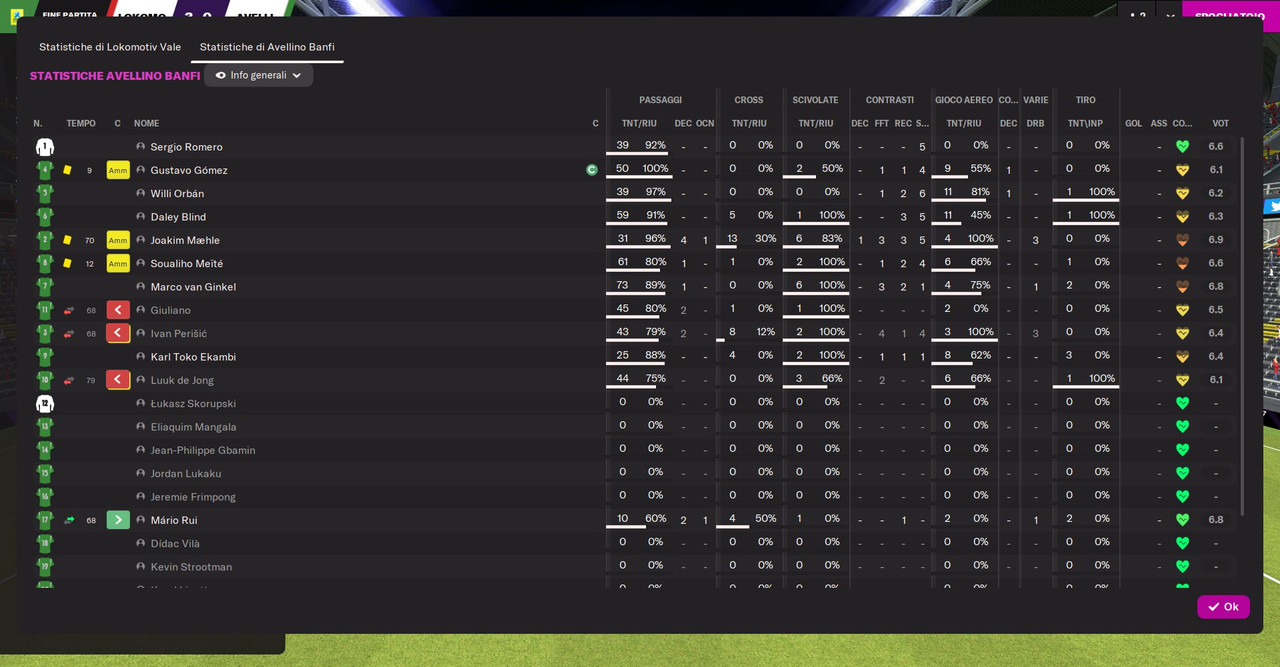The width and height of the screenshot is (1280, 667).
Task: Click the condition heart on Marco van Ginkel's row
Action: point(1182,287)
